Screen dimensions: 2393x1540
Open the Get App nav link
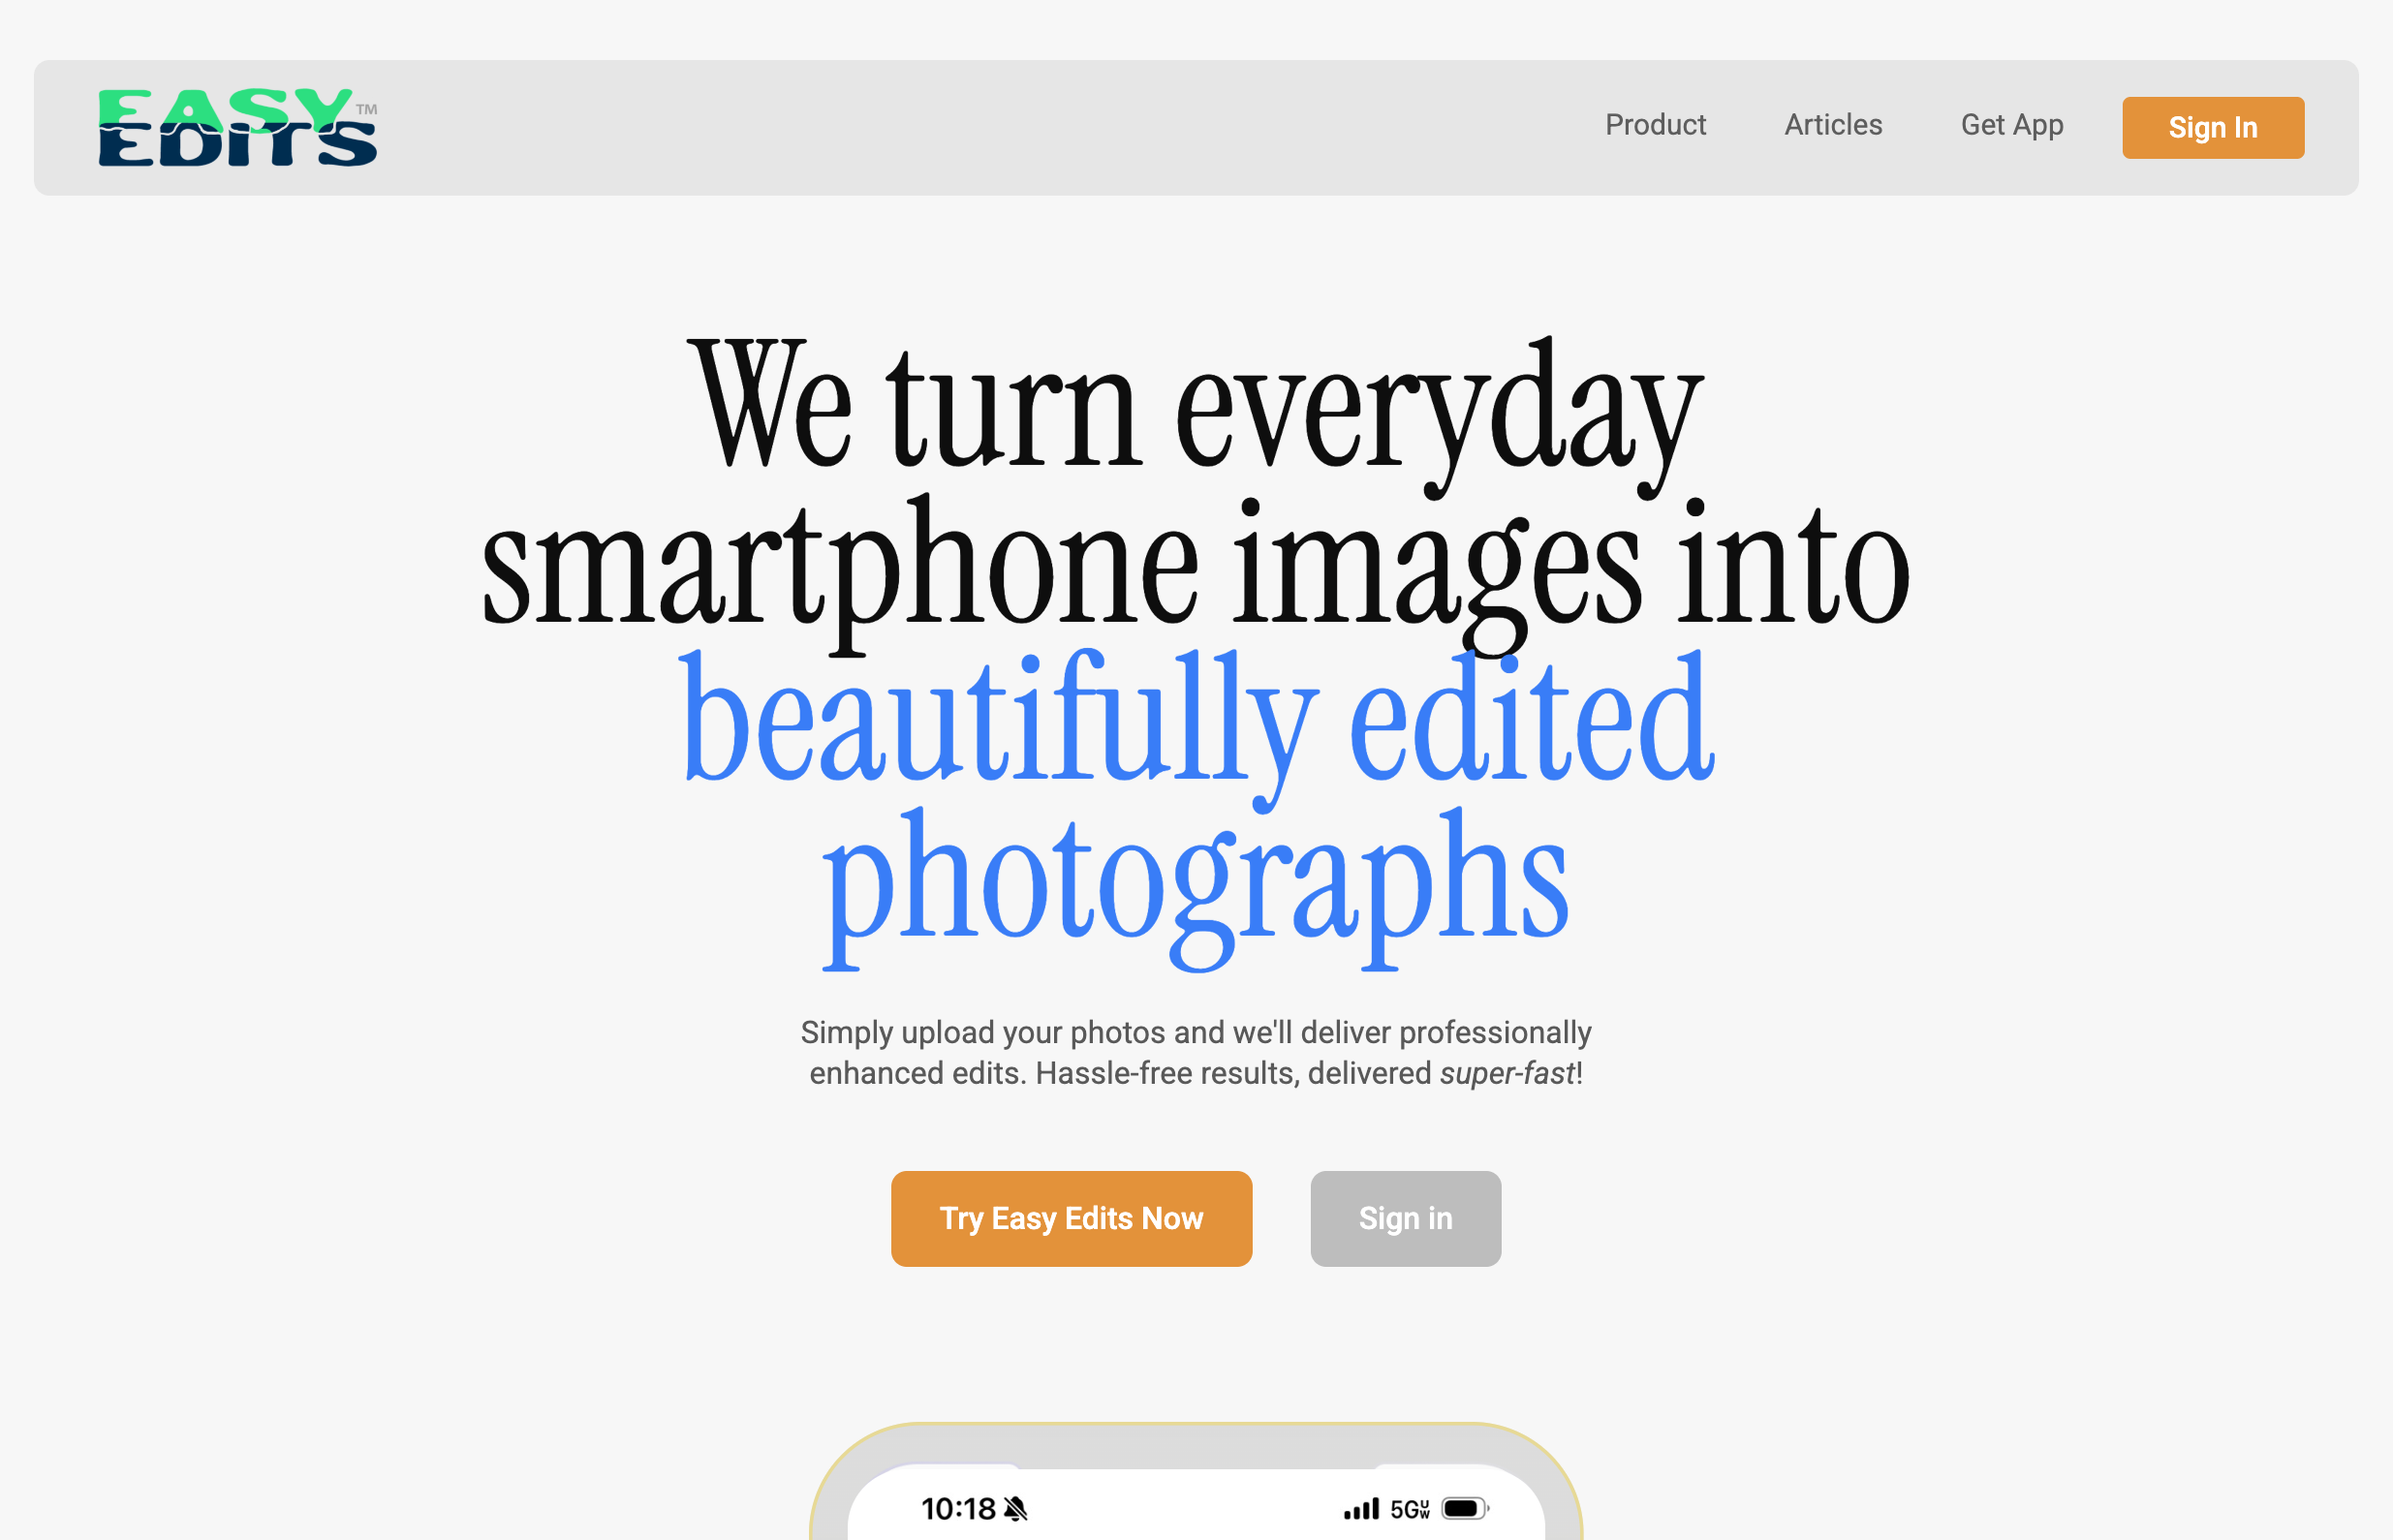coord(2012,126)
